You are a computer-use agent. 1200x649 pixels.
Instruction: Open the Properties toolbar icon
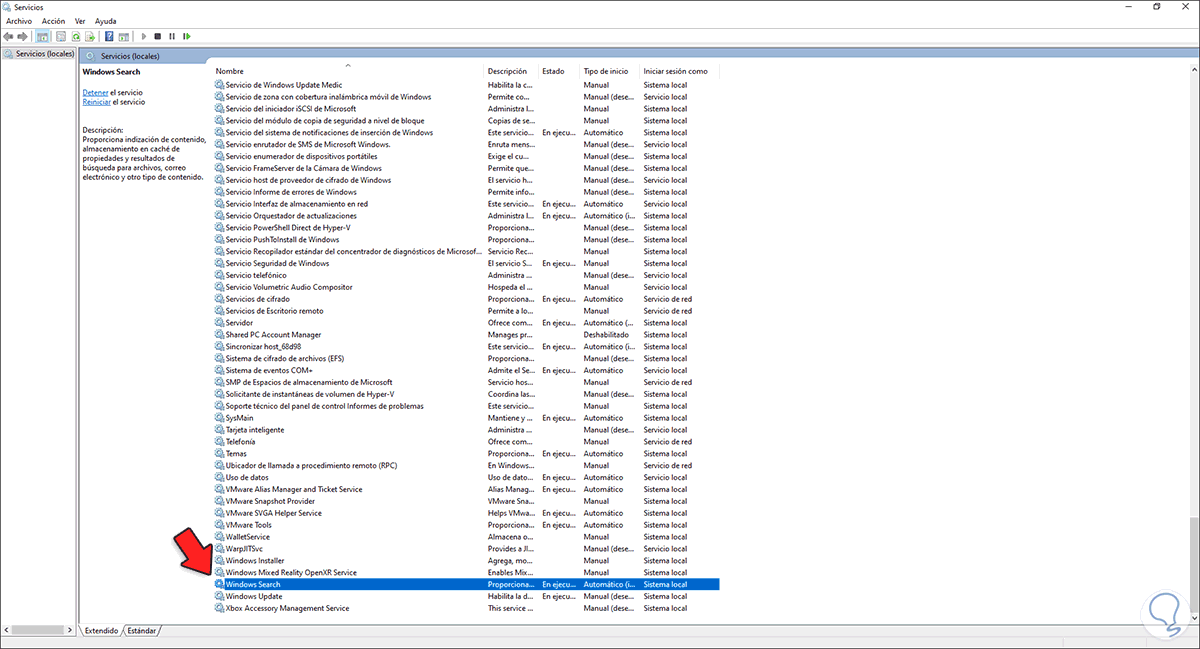pyautogui.click(x=61, y=36)
